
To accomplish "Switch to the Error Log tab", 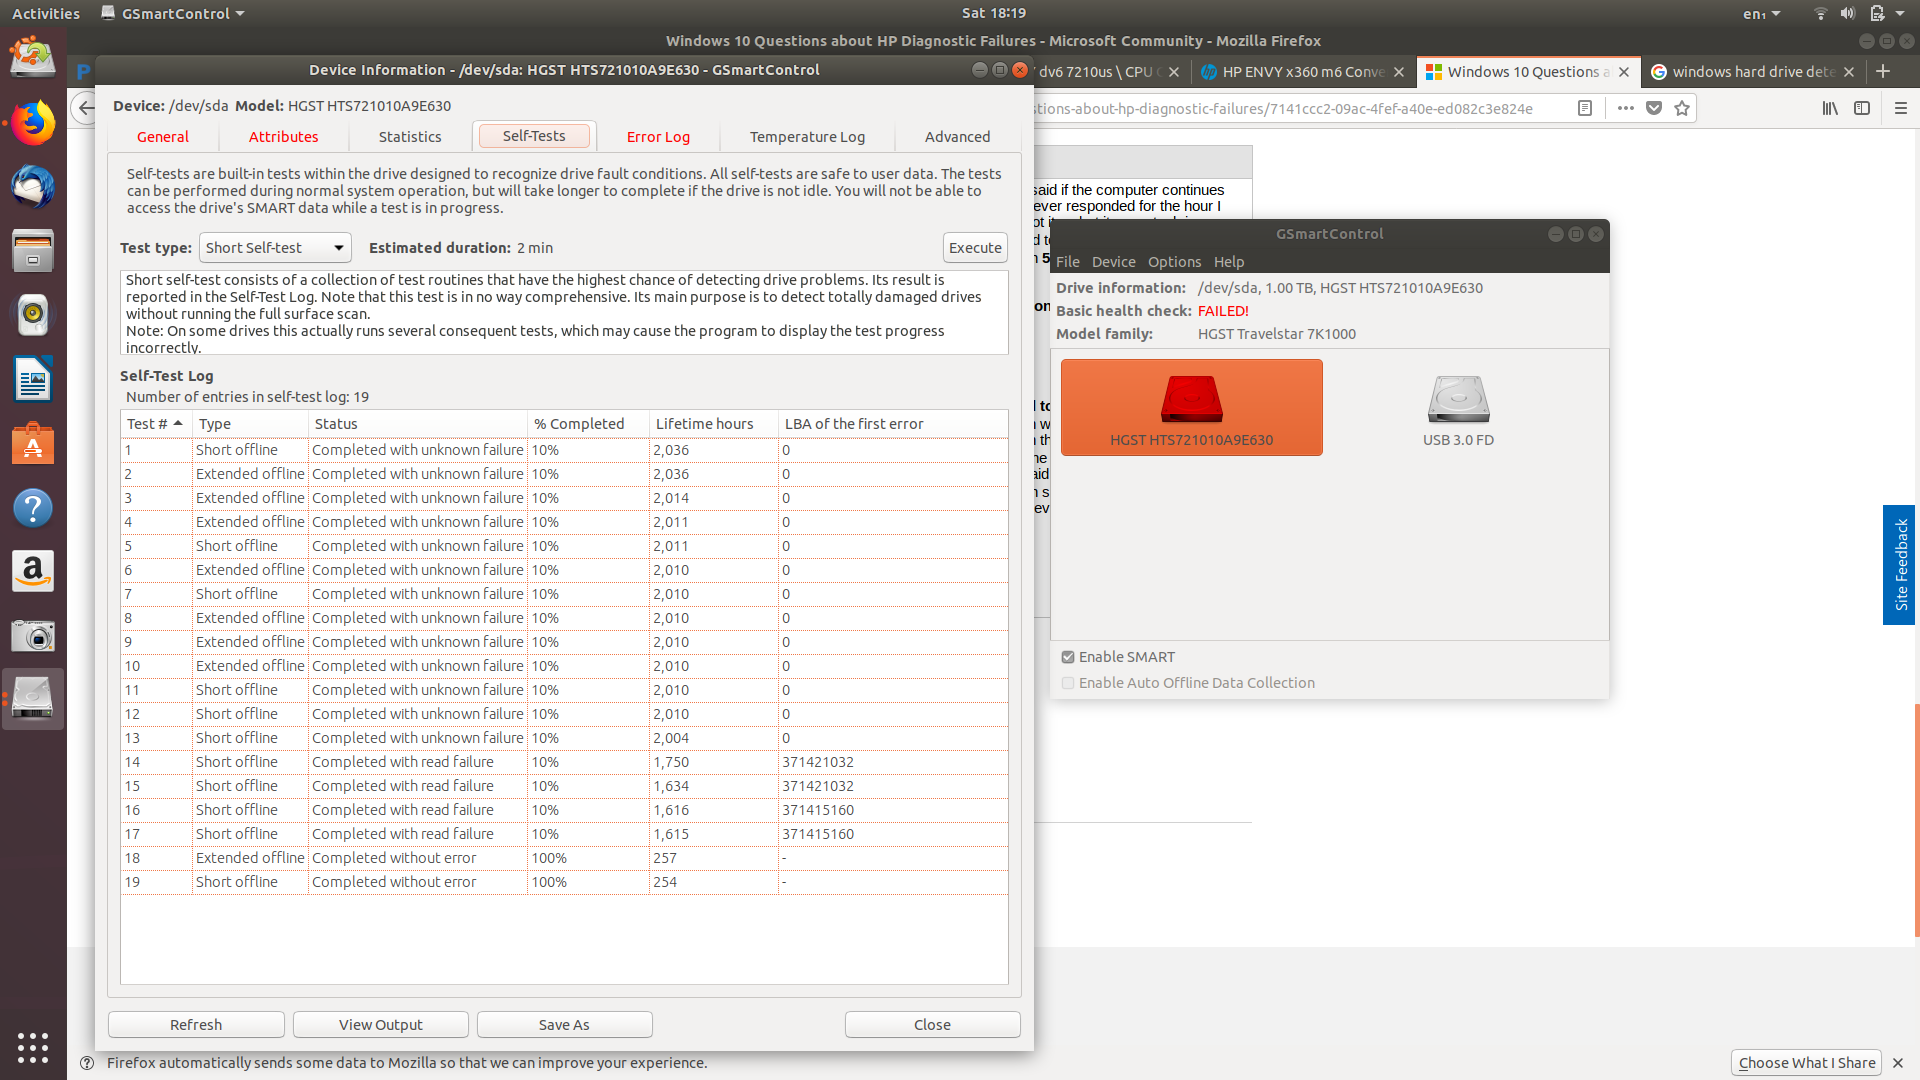I will [658, 137].
